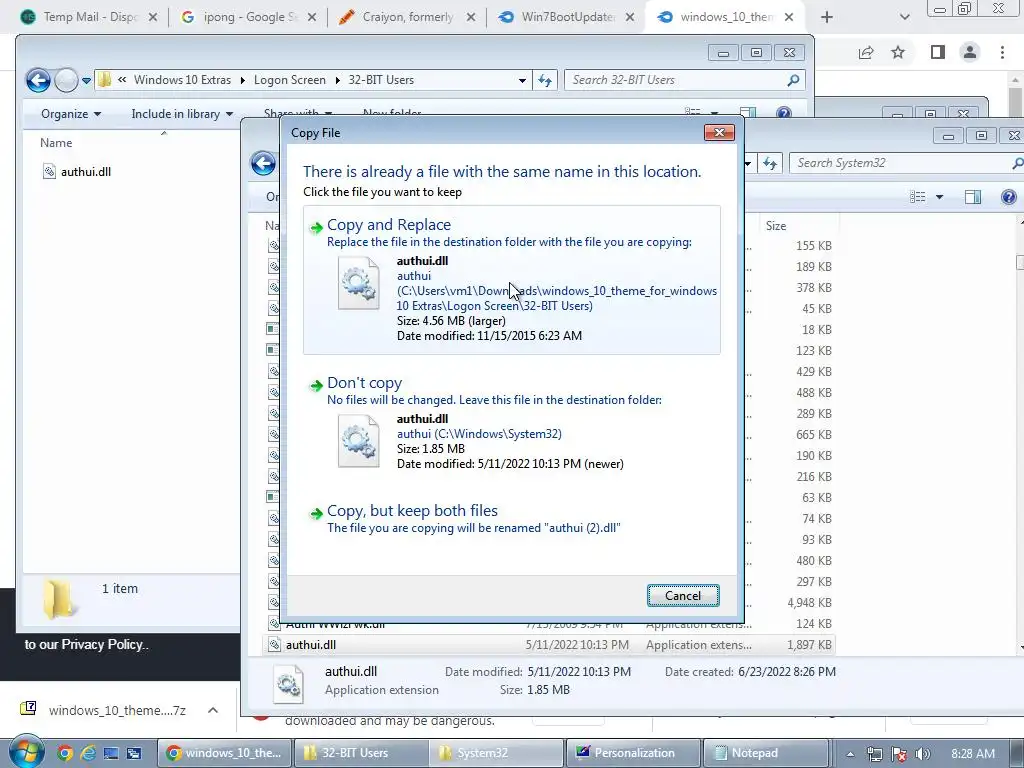Sort by Size column in System32

(x=776, y=226)
